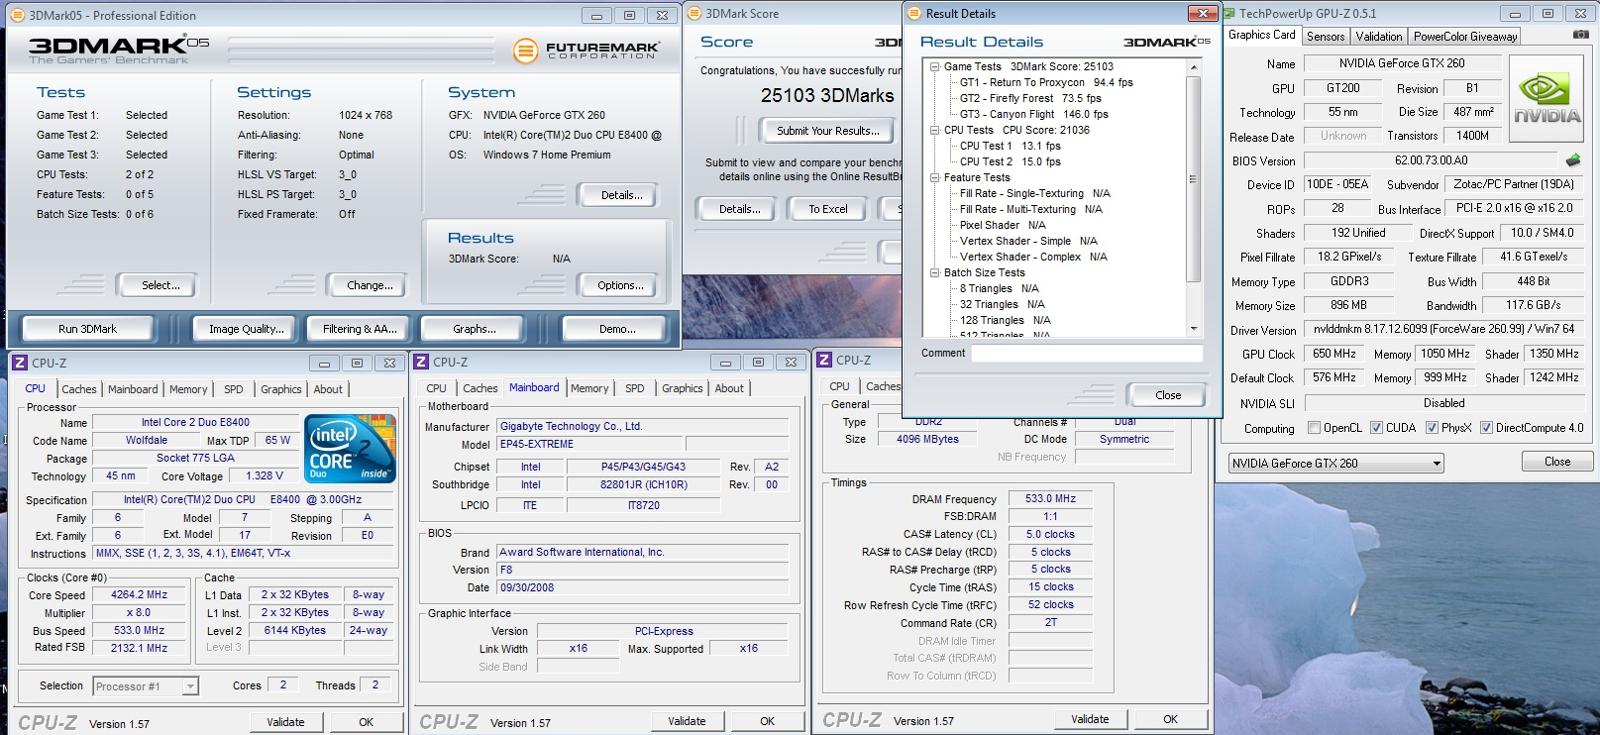Click the BIOS save chip icon in GPU-Z

click(x=1573, y=160)
